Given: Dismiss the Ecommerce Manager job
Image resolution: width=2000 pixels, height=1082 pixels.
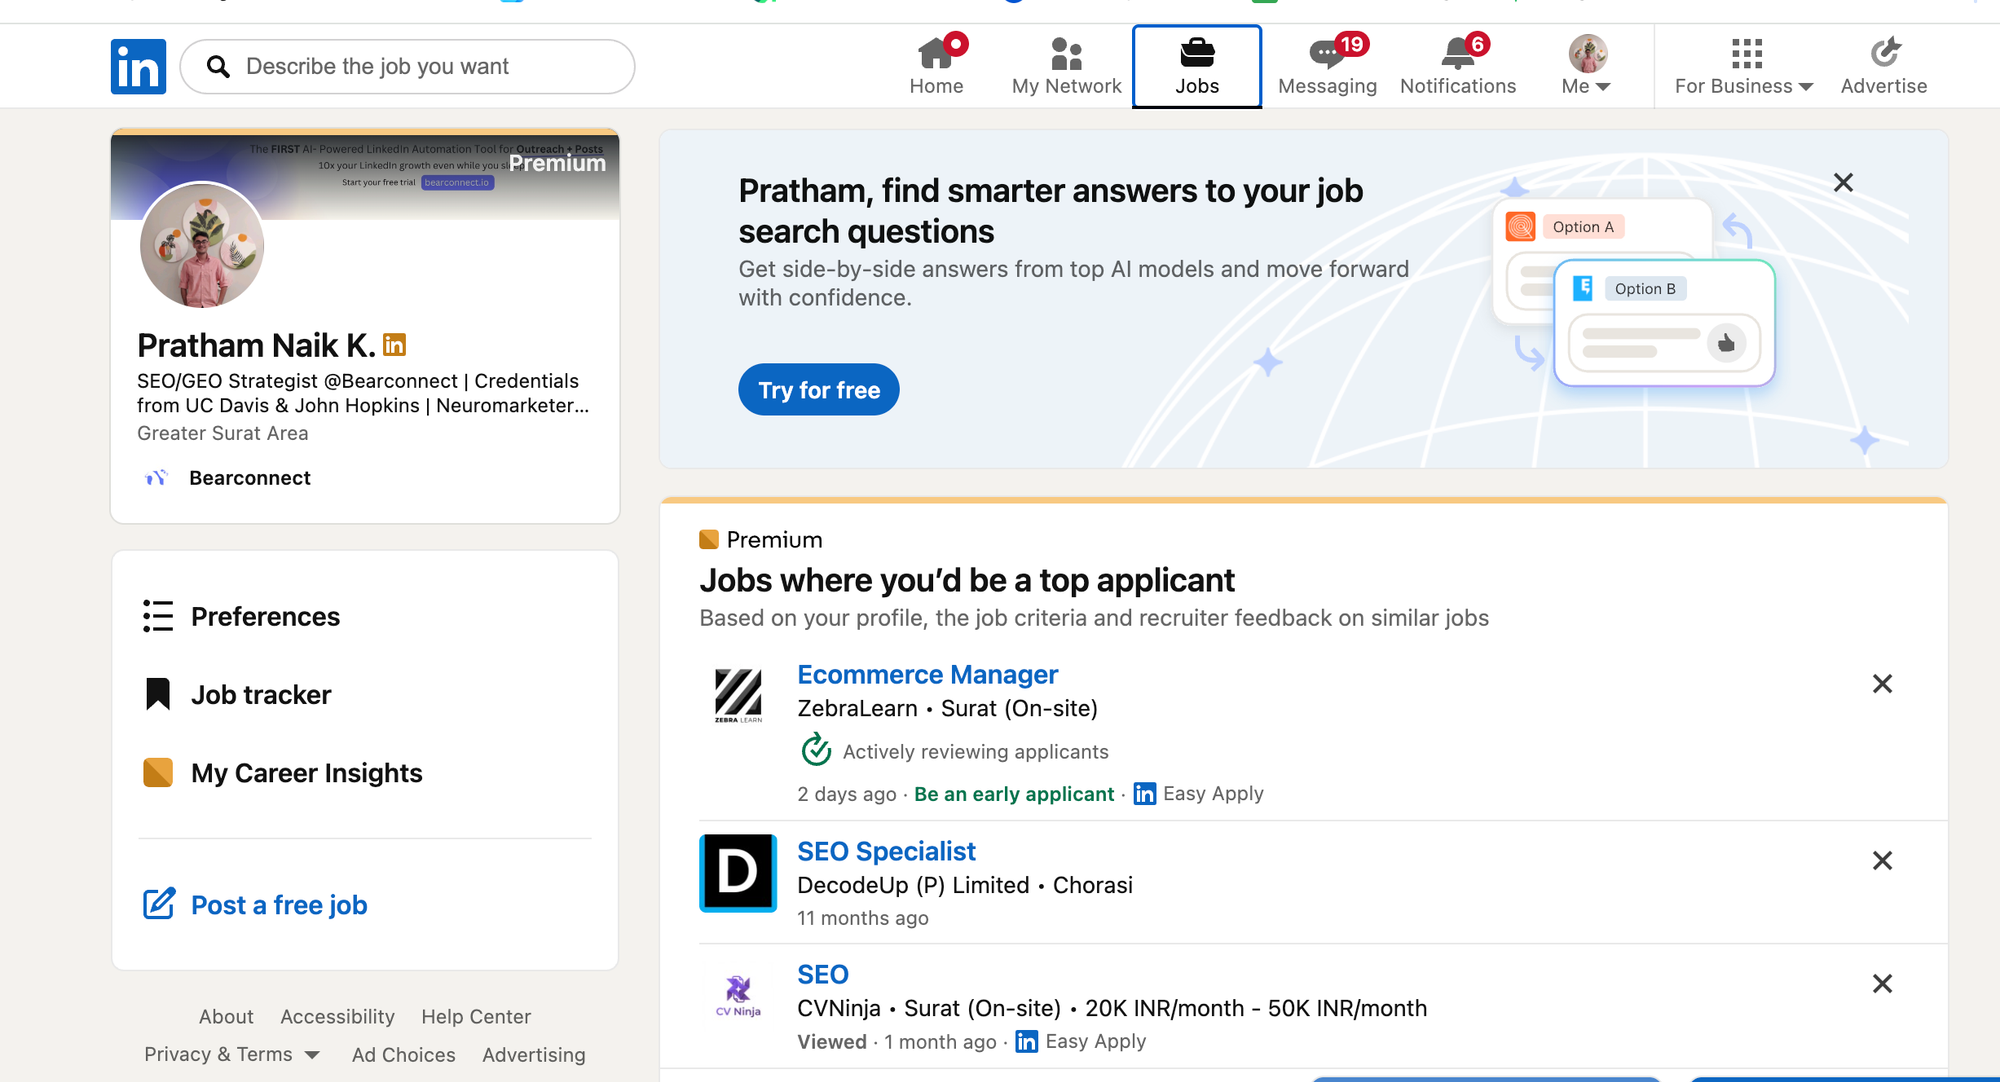Looking at the screenshot, I should coord(1882,683).
